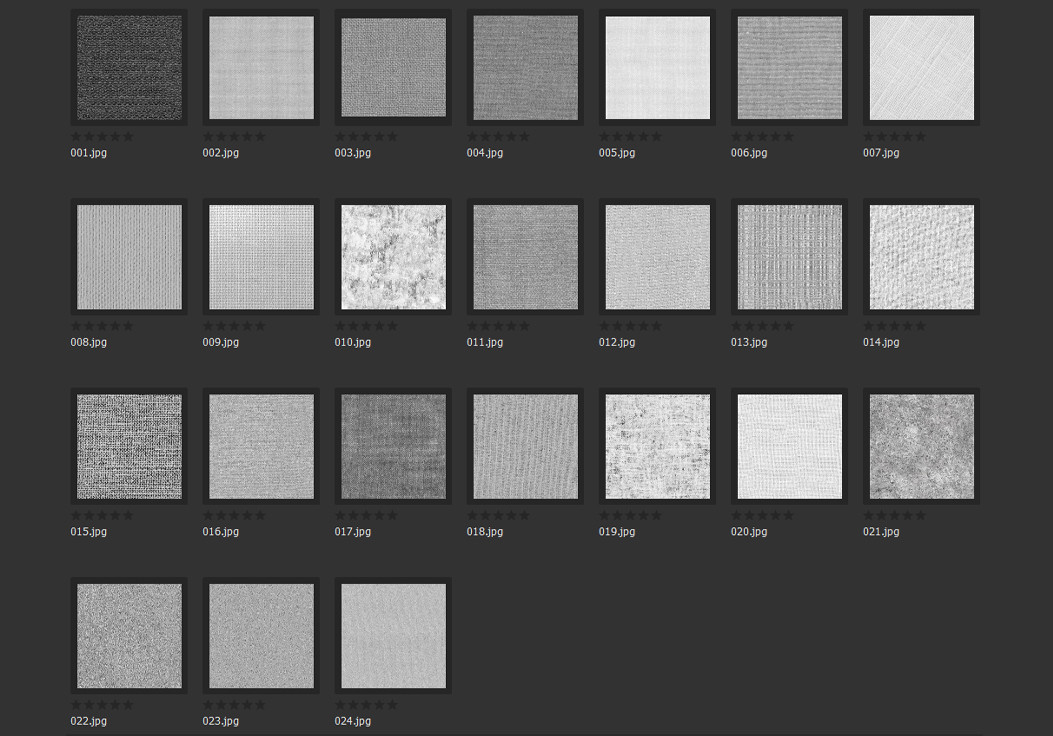Screen dimensions: 1053x736
Task: Open the thumbnail for 019.jpg
Action: click(x=656, y=445)
